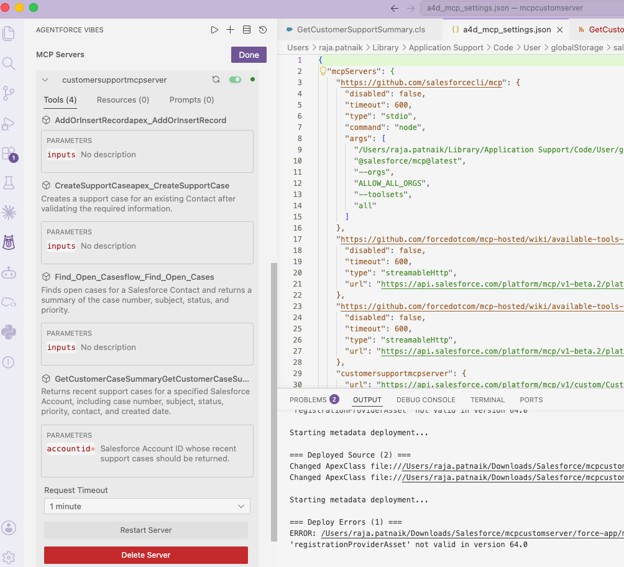Click the globalStorage breadcrumb segment
This screenshot has width=624, height=567.
coord(577,48)
